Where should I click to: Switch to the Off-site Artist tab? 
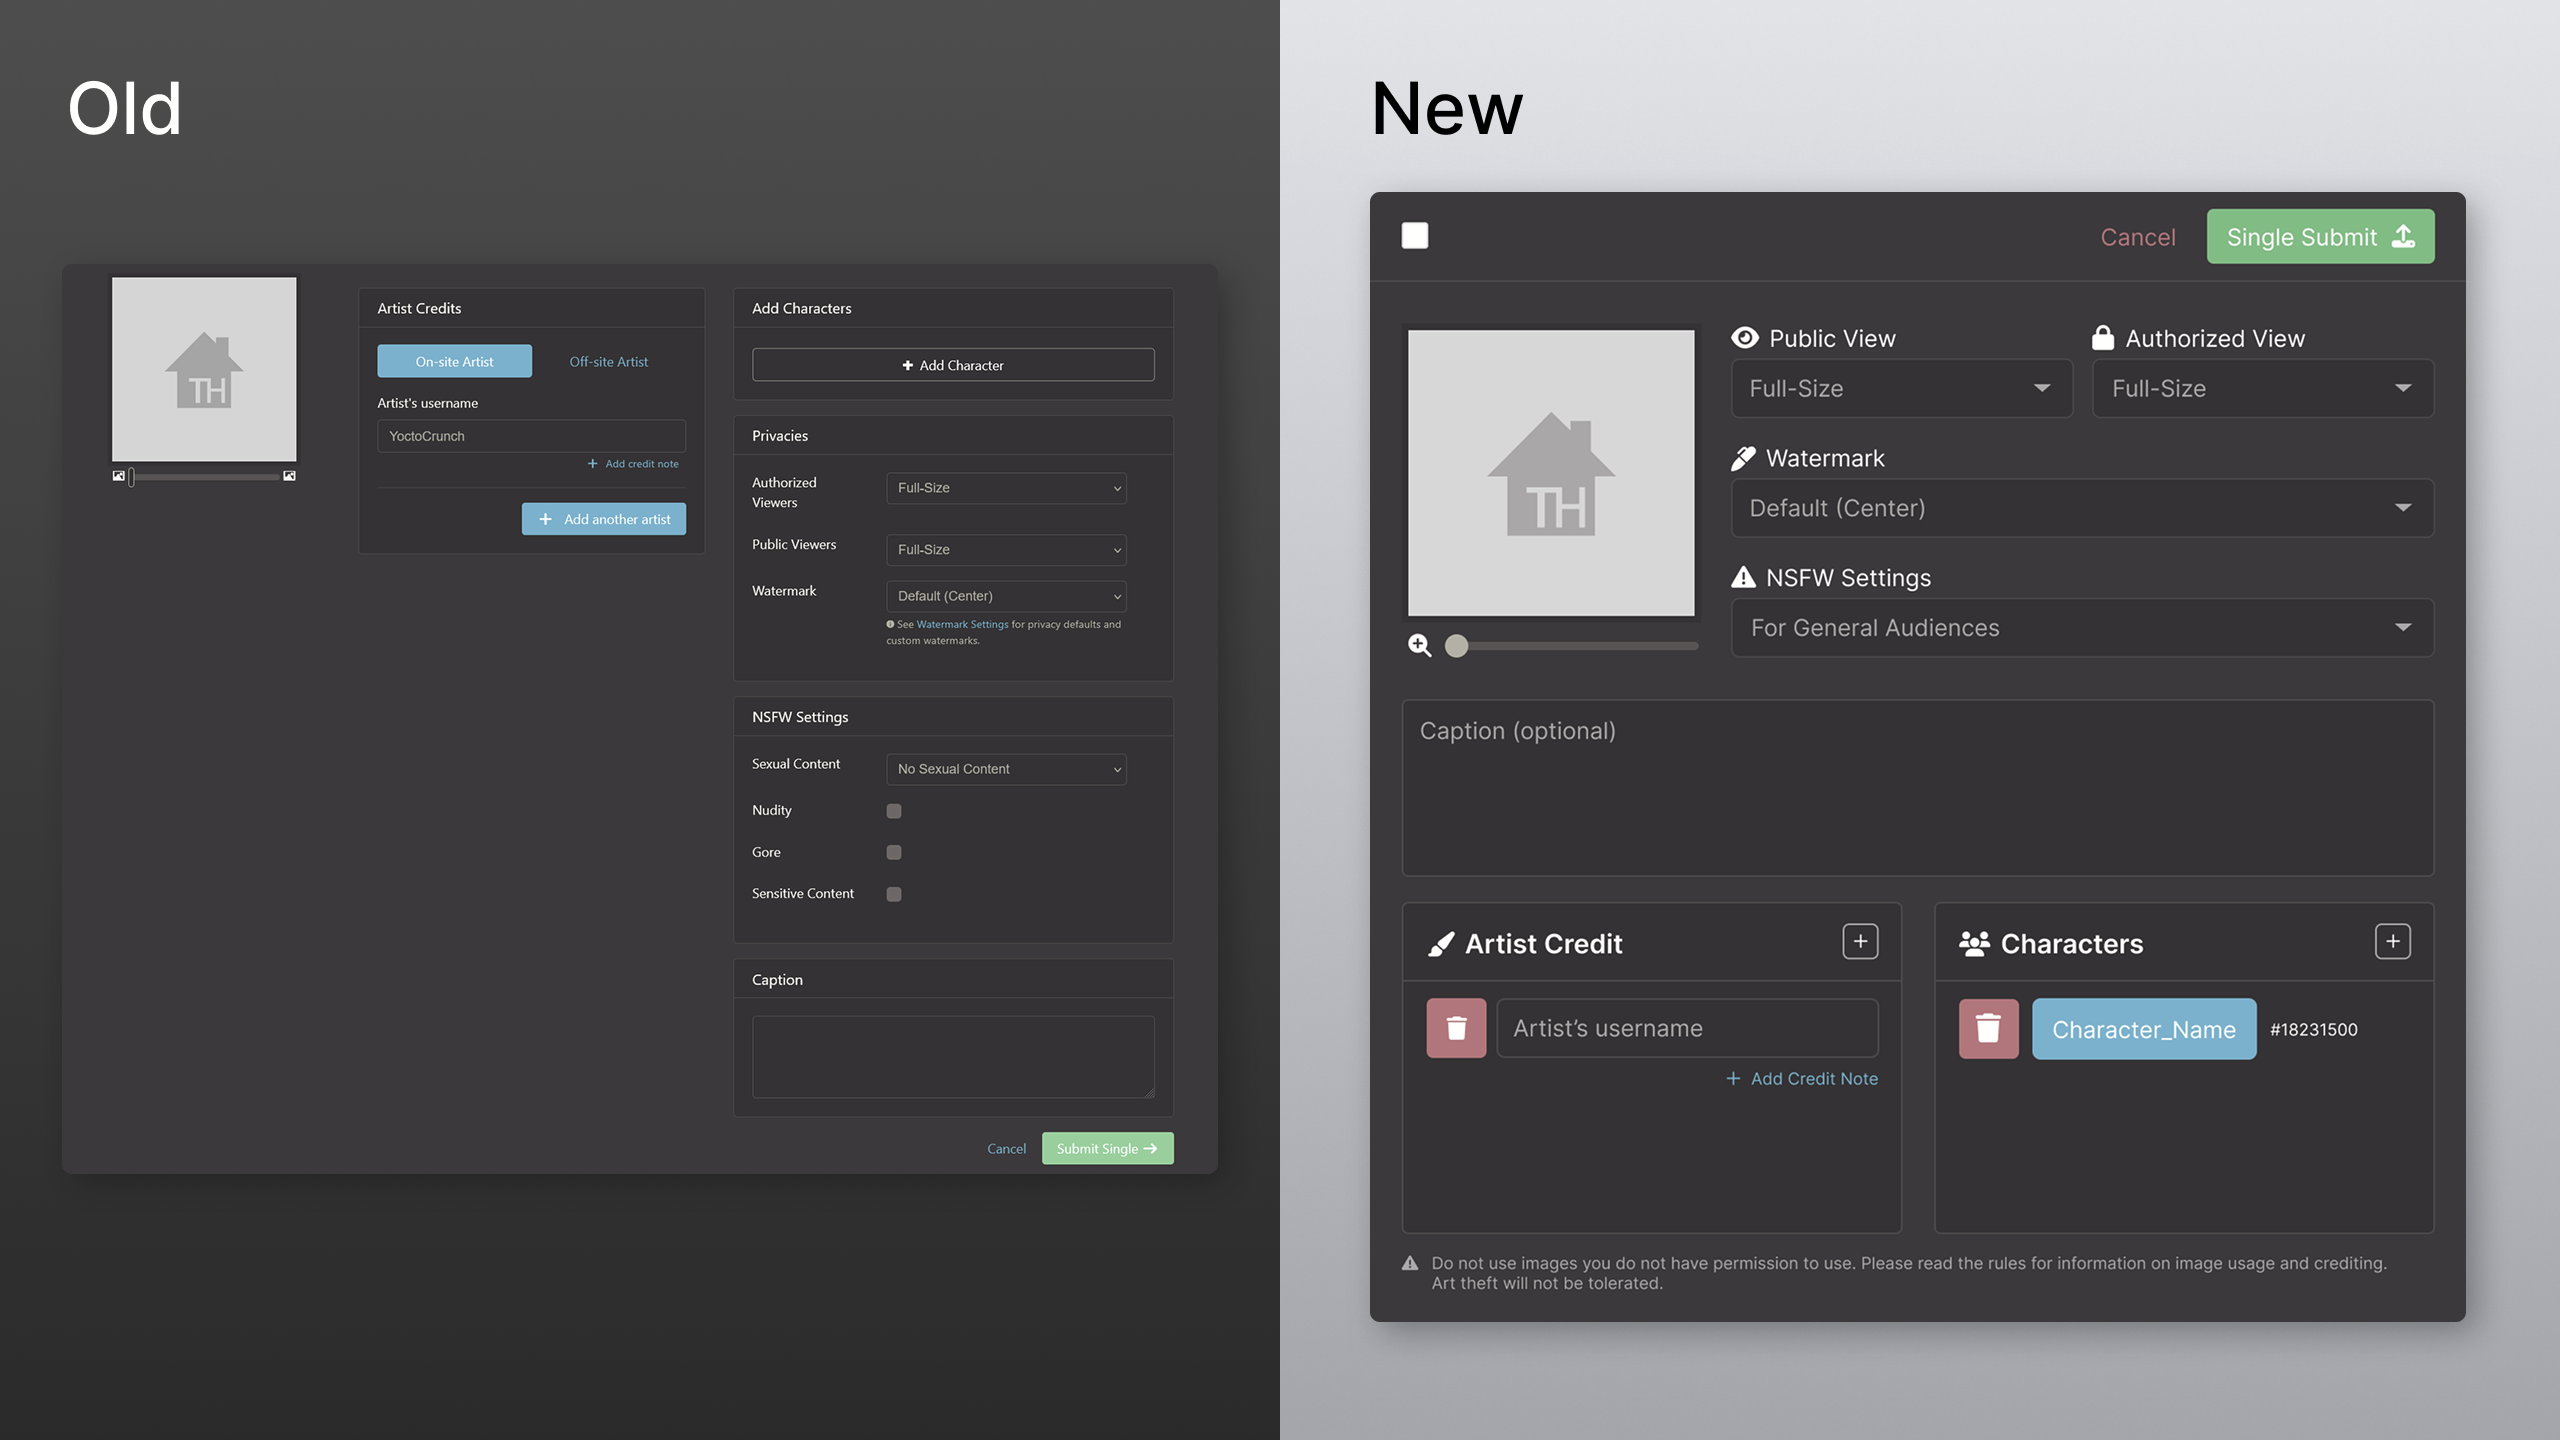(x=608, y=361)
